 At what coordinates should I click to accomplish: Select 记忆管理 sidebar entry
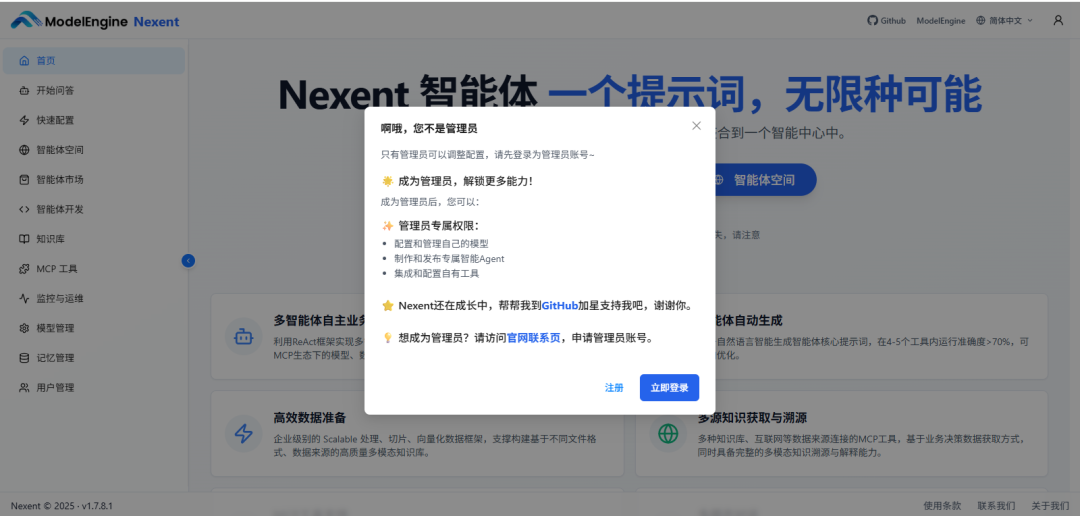tap(94, 358)
